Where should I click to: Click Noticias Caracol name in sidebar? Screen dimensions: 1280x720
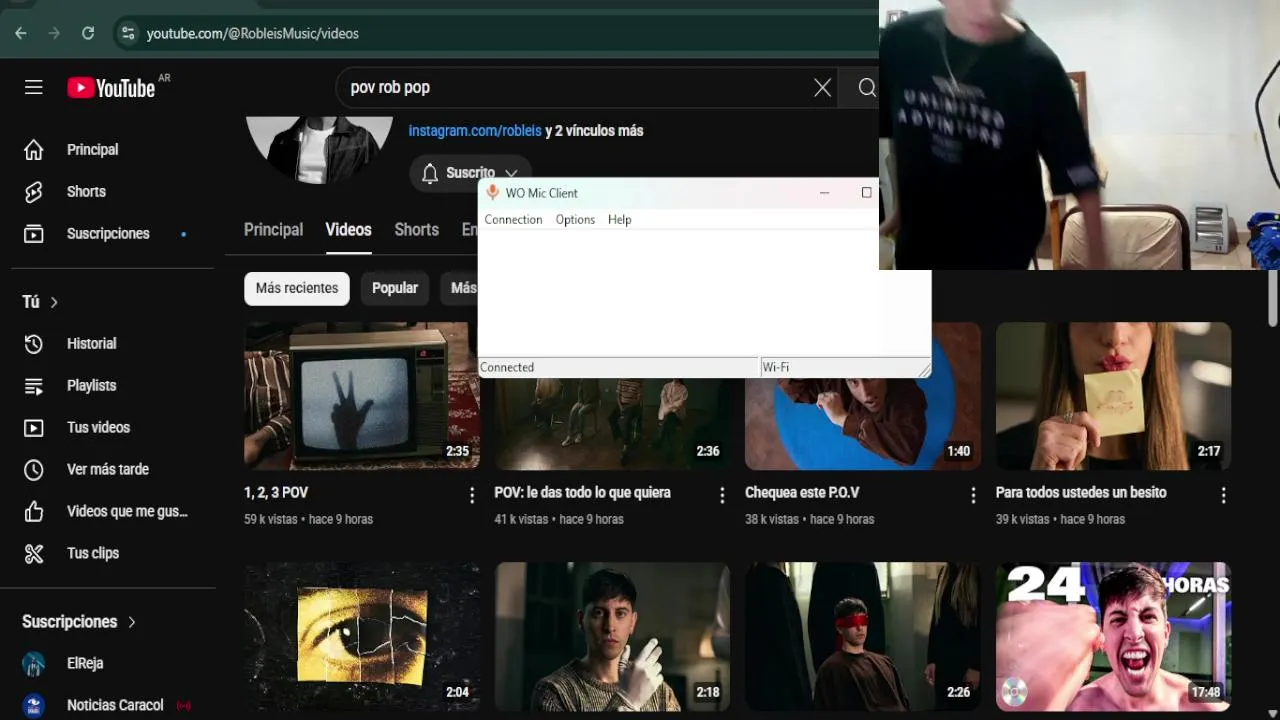115,706
